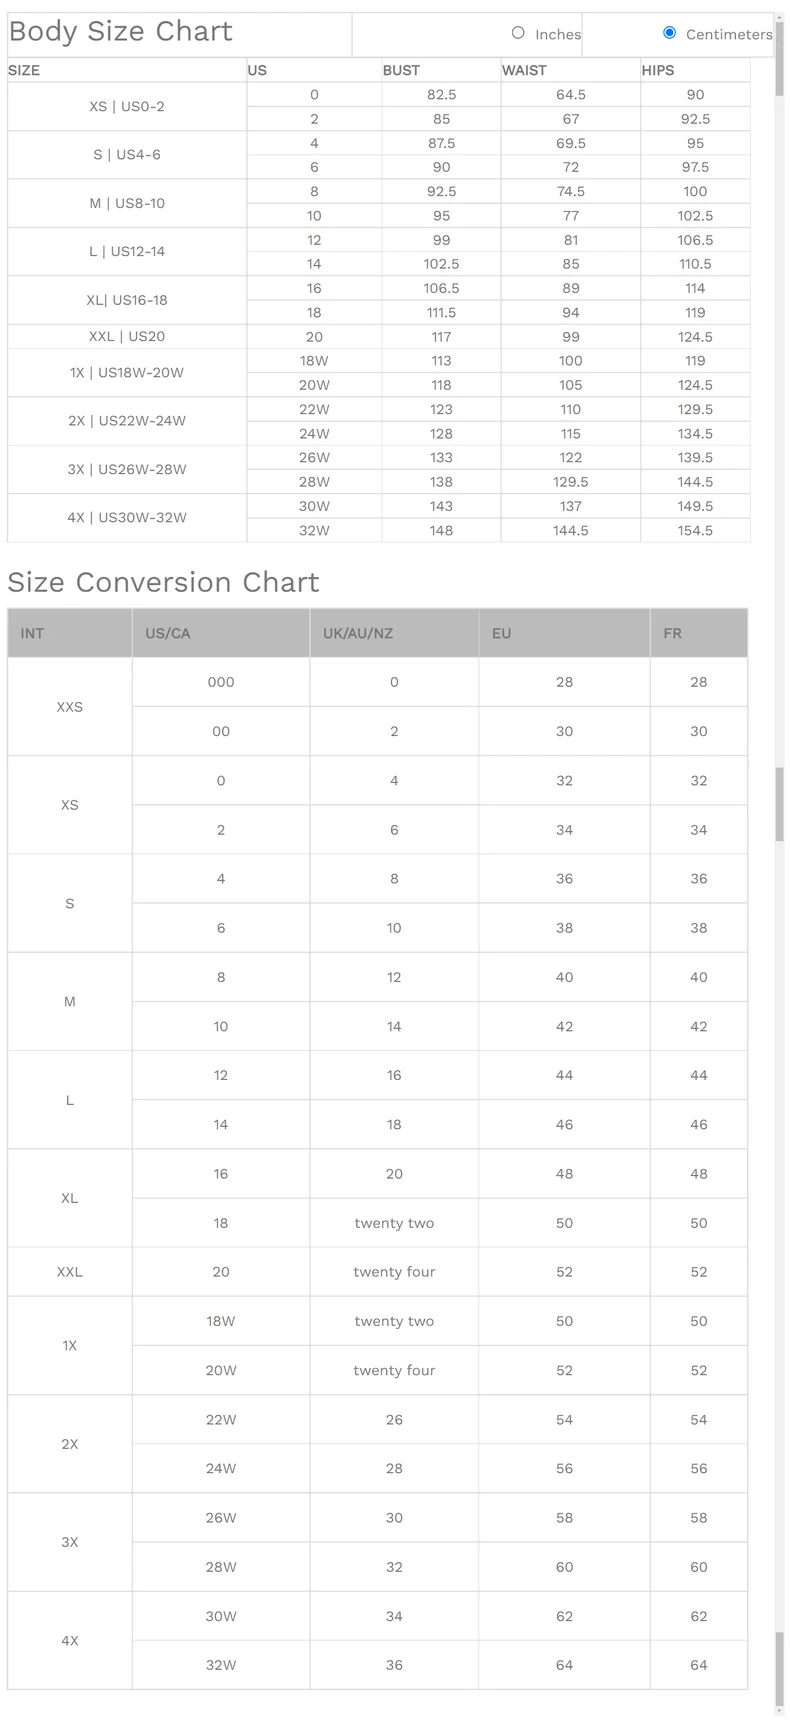Click the Size Conversion Chart heading
Image resolution: width=790 pixels, height=1724 pixels.
click(163, 582)
